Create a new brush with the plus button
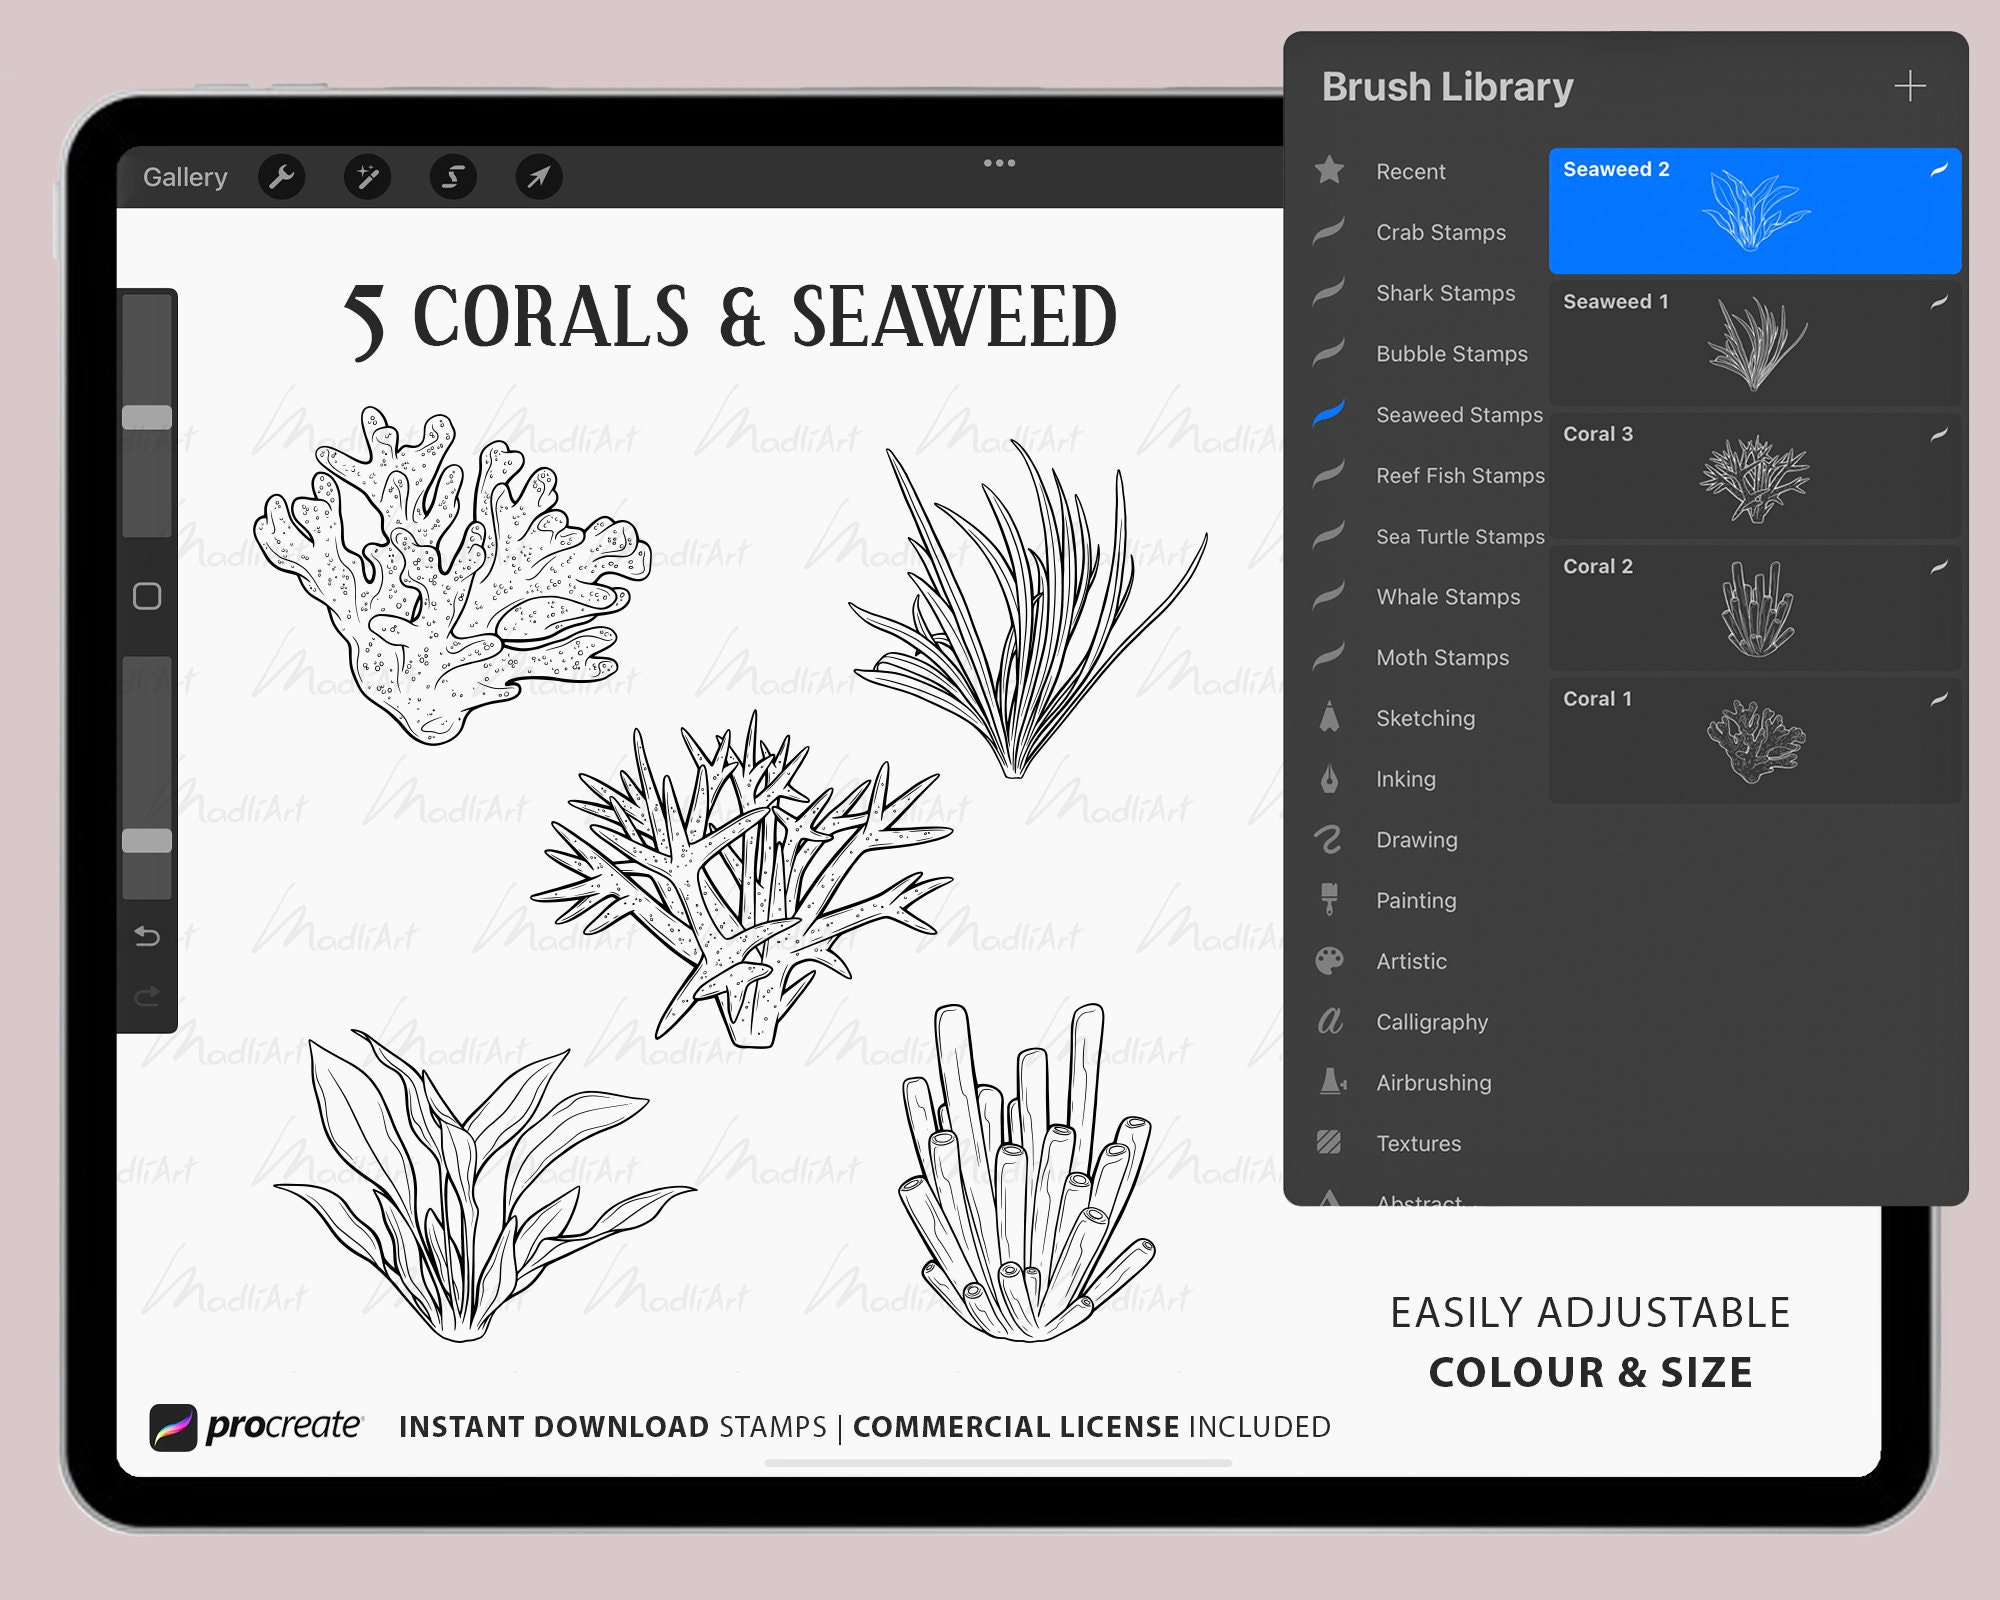The height and width of the screenshot is (1600, 2000). [x=1910, y=86]
